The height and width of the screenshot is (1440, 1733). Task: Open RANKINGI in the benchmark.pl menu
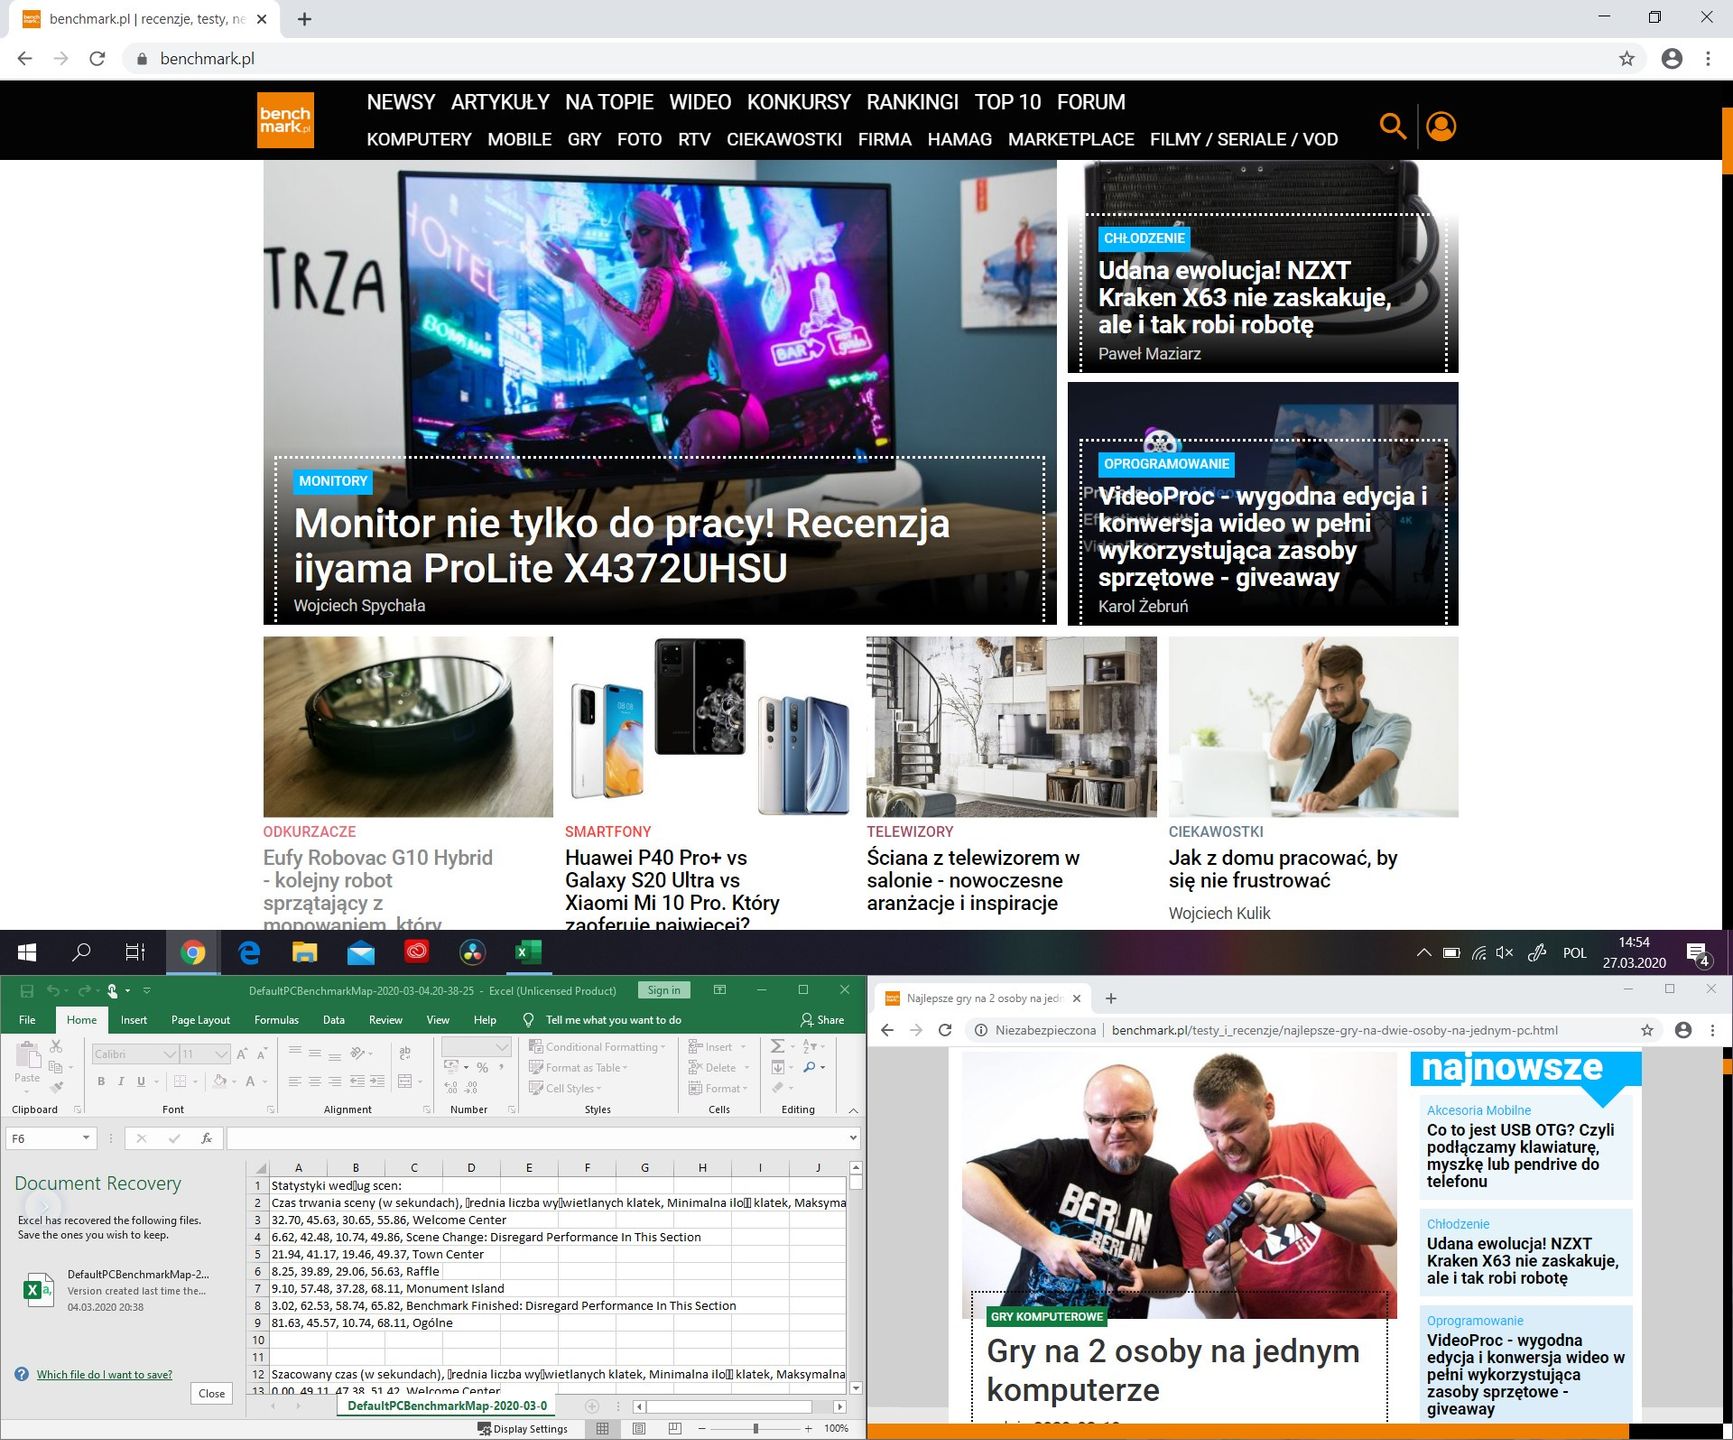point(912,102)
